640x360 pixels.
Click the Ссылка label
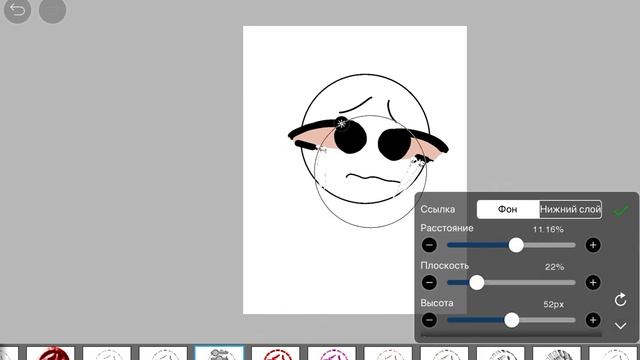pyautogui.click(x=438, y=209)
